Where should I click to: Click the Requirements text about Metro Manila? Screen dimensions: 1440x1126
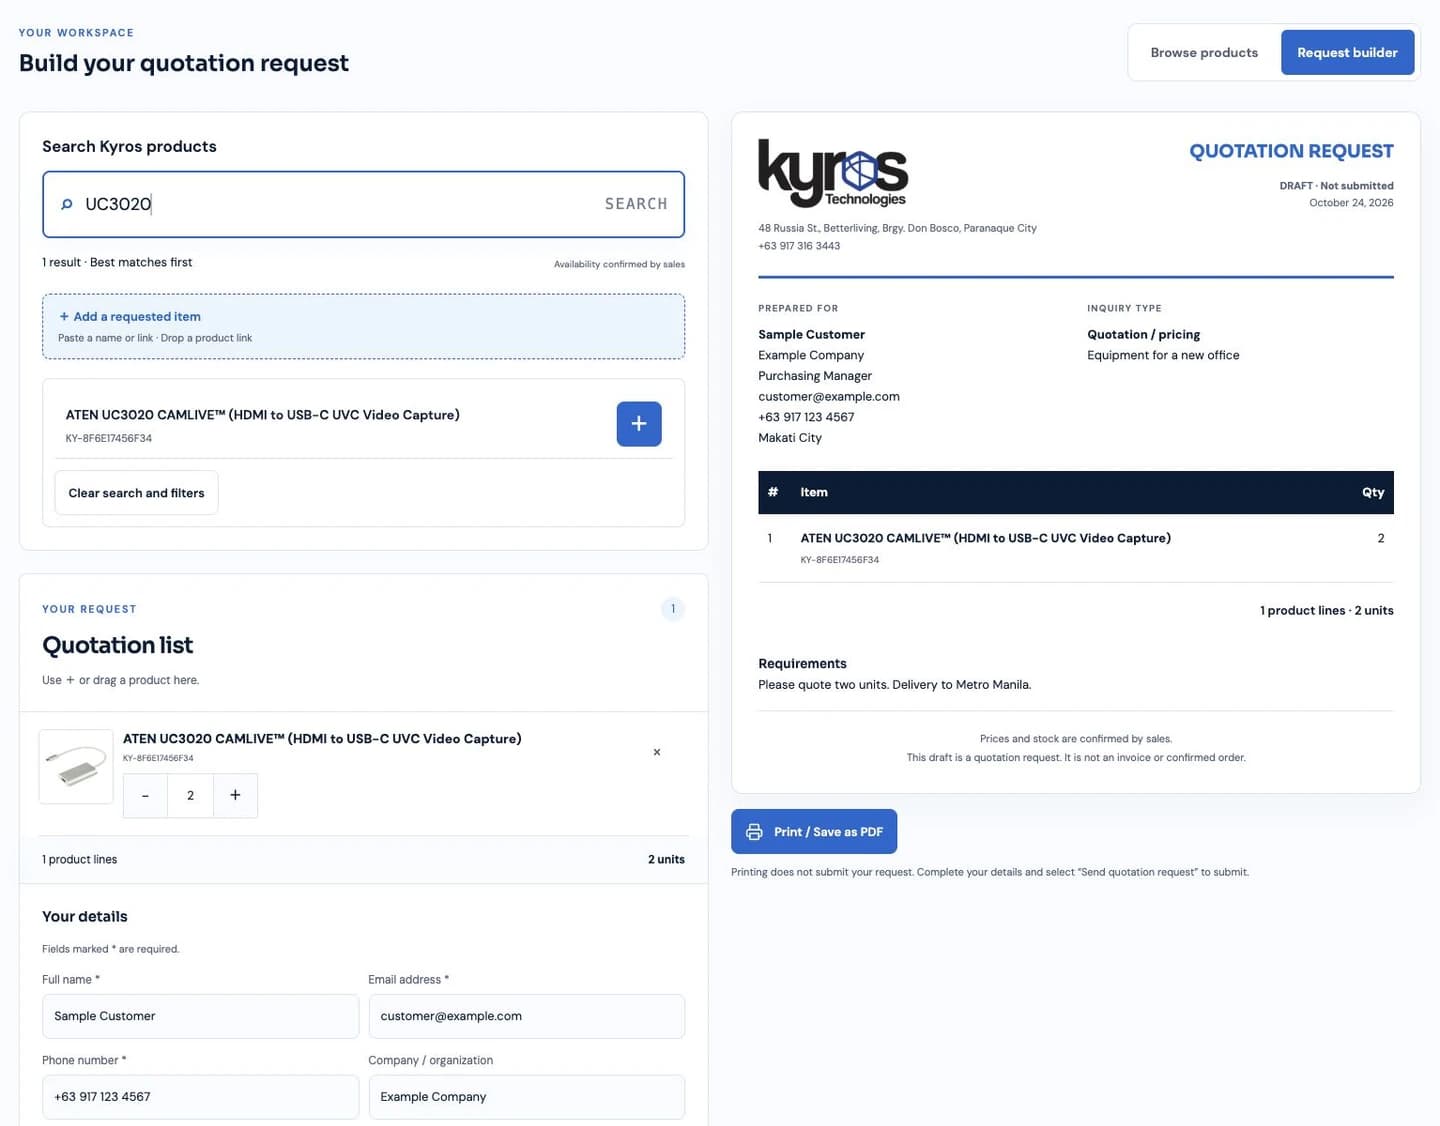[x=894, y=685]
